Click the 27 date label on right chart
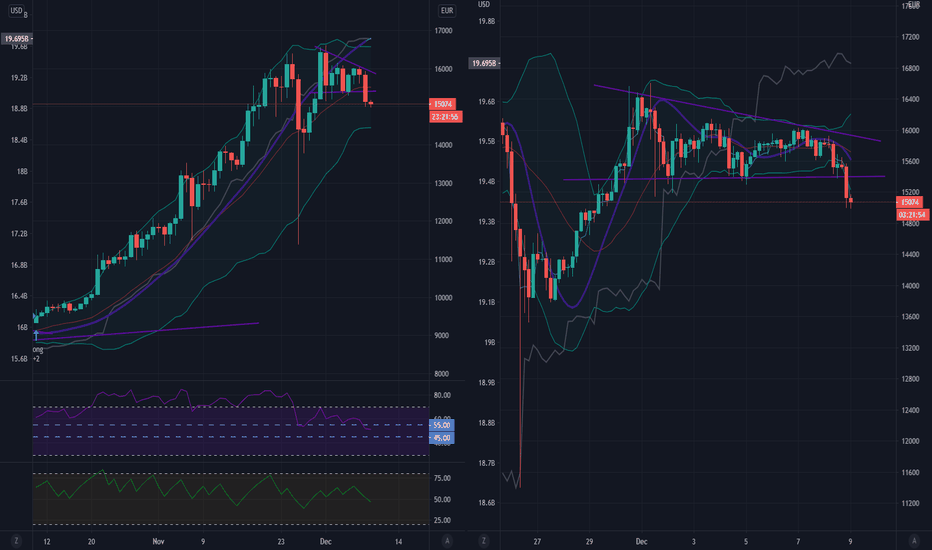Viewport: 932px width, 550px height. [537, 542]
